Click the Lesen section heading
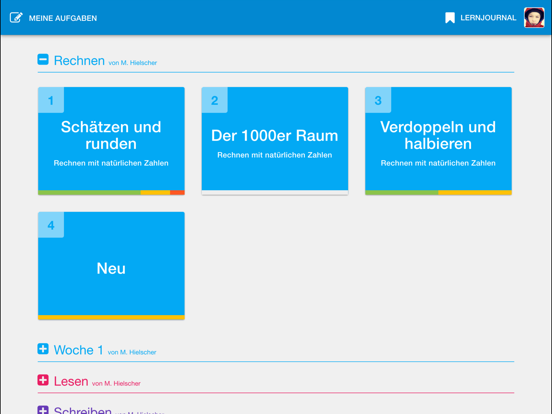Viewport: 552px width, 414px height. 71,381
